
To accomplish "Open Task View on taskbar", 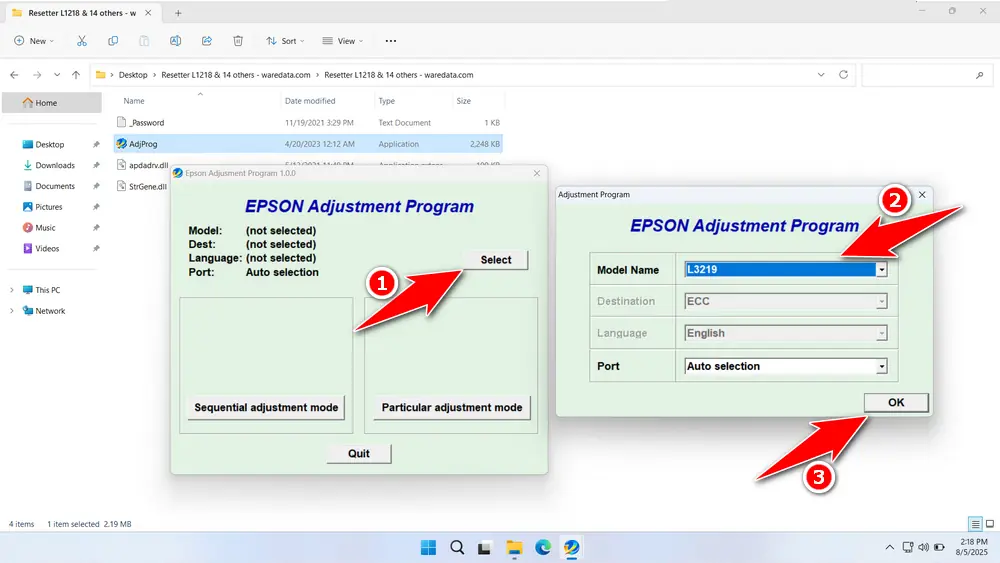I will [x=485, y=547].
